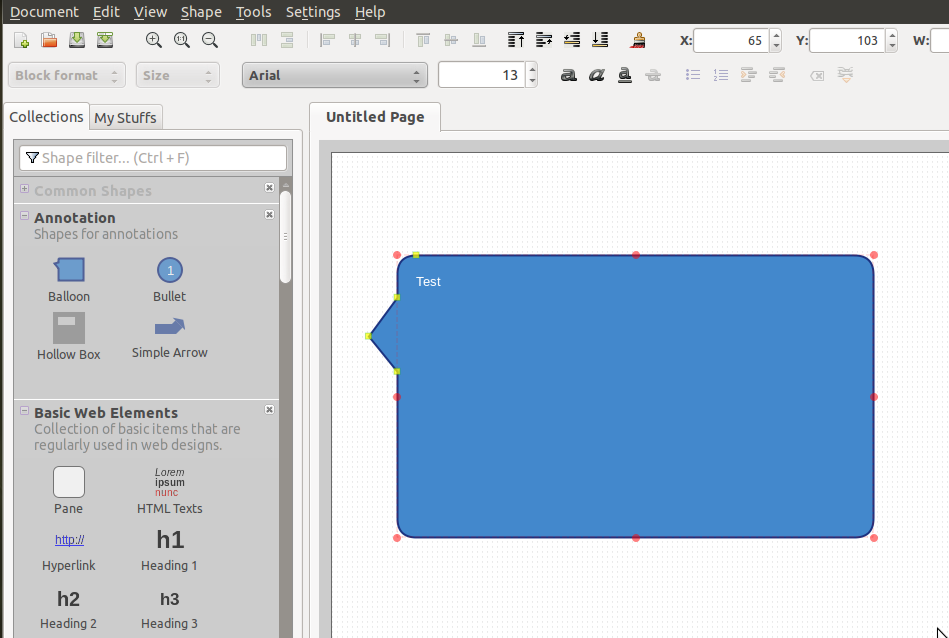The width and height of the screenshot is (949, 638).
Task: Open the Block format dropdown
Action: pyautogui.click(x=67, y=75)
